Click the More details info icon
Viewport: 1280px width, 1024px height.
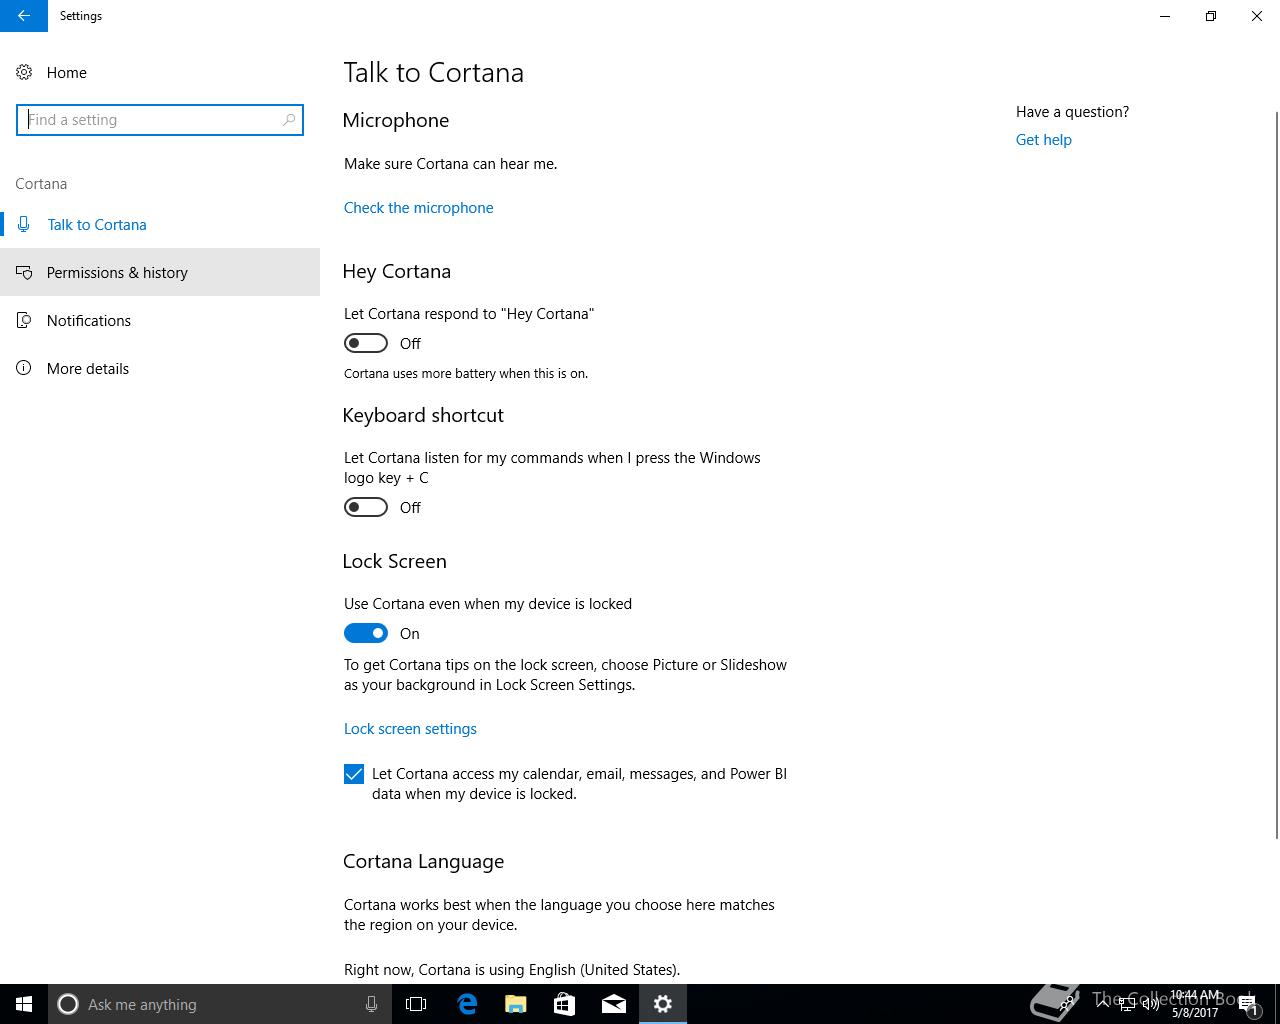pos(24,368)
